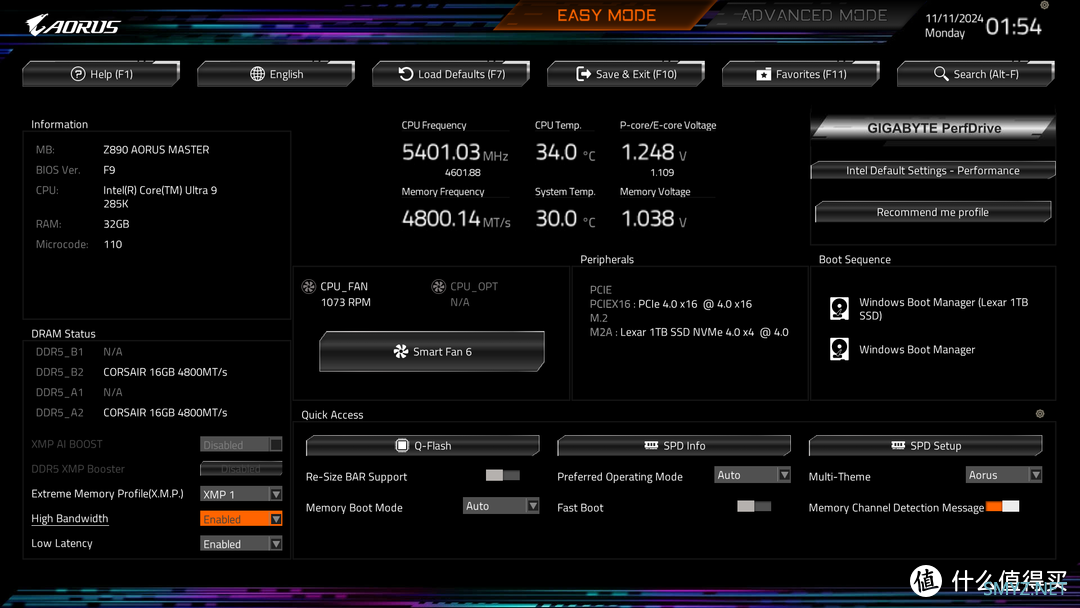This screenshot has height=608, width=1080.
Task: Click the DDR5_A2 CORSAIR 16GB row
Action: click(x=132, y=412)
